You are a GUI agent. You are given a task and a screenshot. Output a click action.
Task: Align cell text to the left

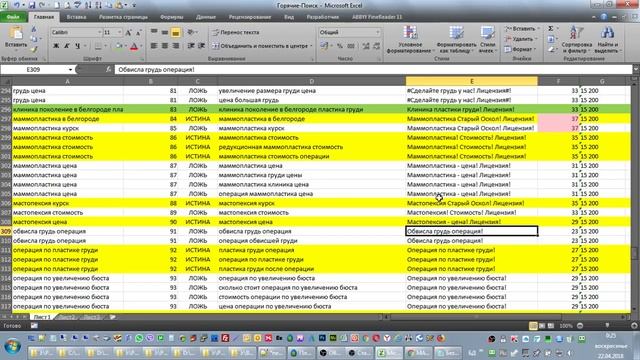pyautogui.click(x=154, y=46)
